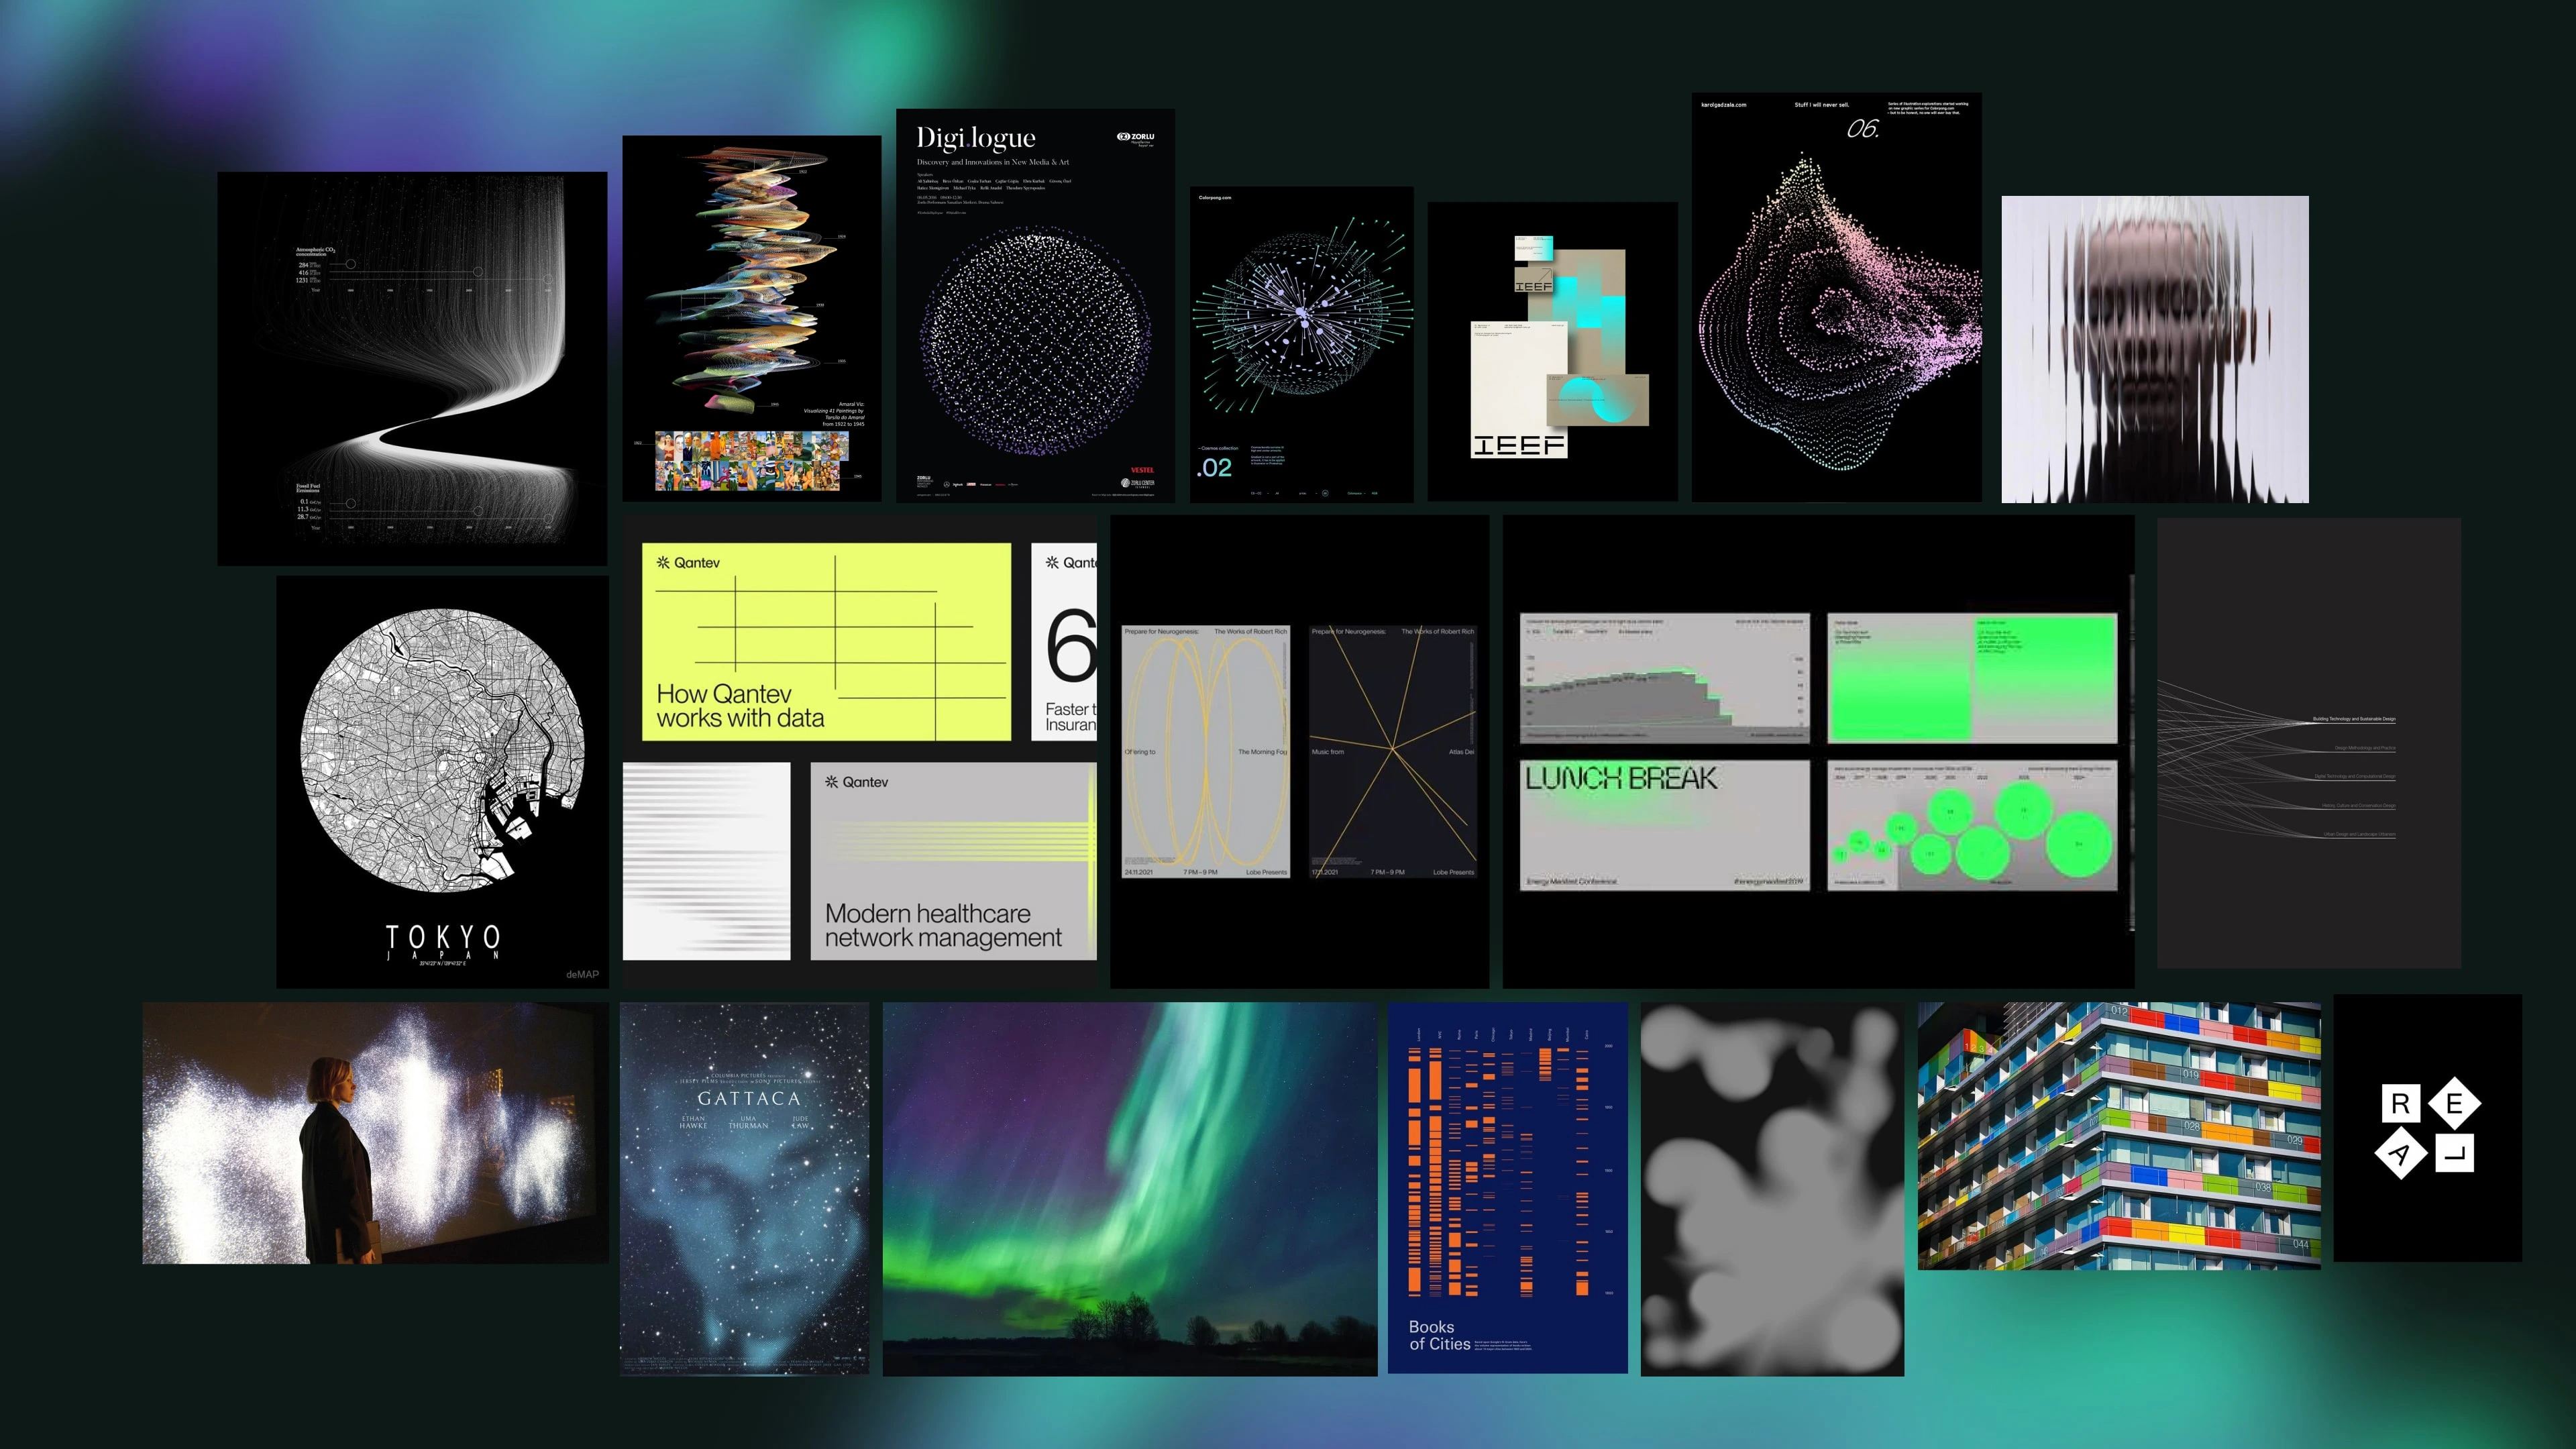The image size is (2576, 1449).
Task: Select the 06 pink particle cloud poster
Action: 1836,297
